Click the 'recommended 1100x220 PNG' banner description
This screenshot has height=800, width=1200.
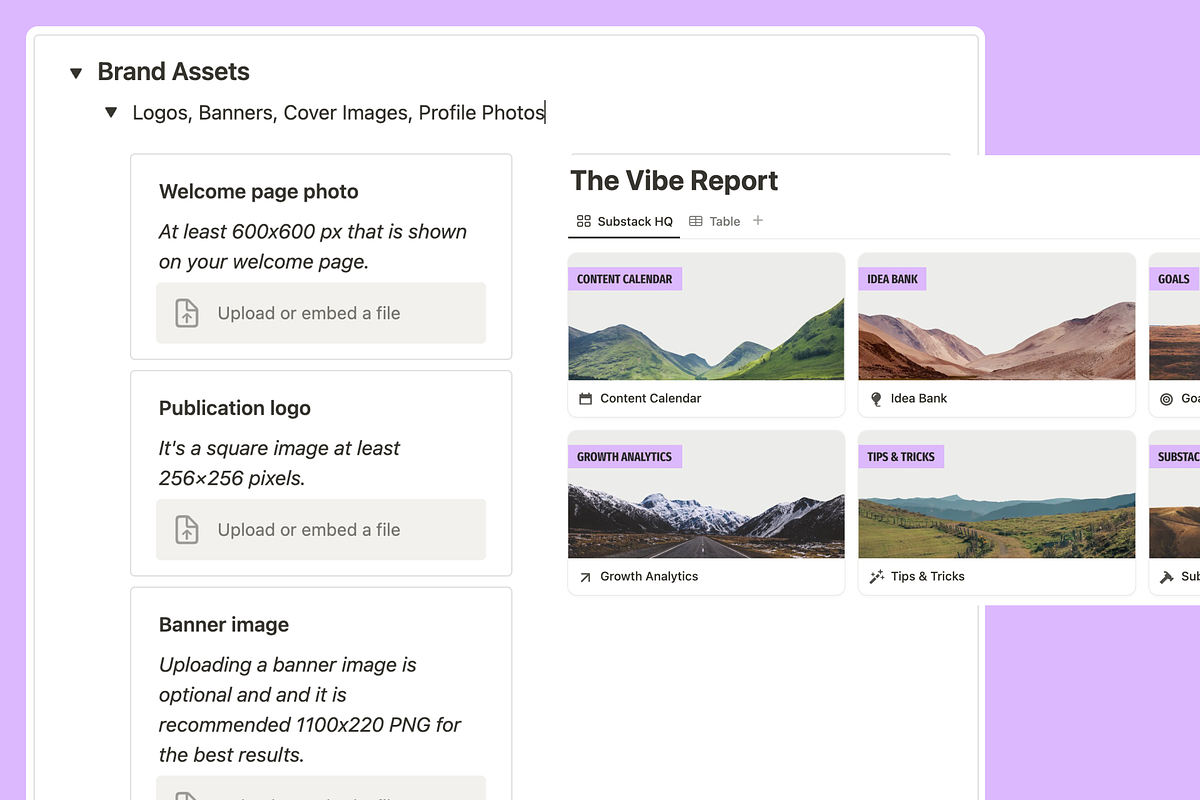coord(310,709)
